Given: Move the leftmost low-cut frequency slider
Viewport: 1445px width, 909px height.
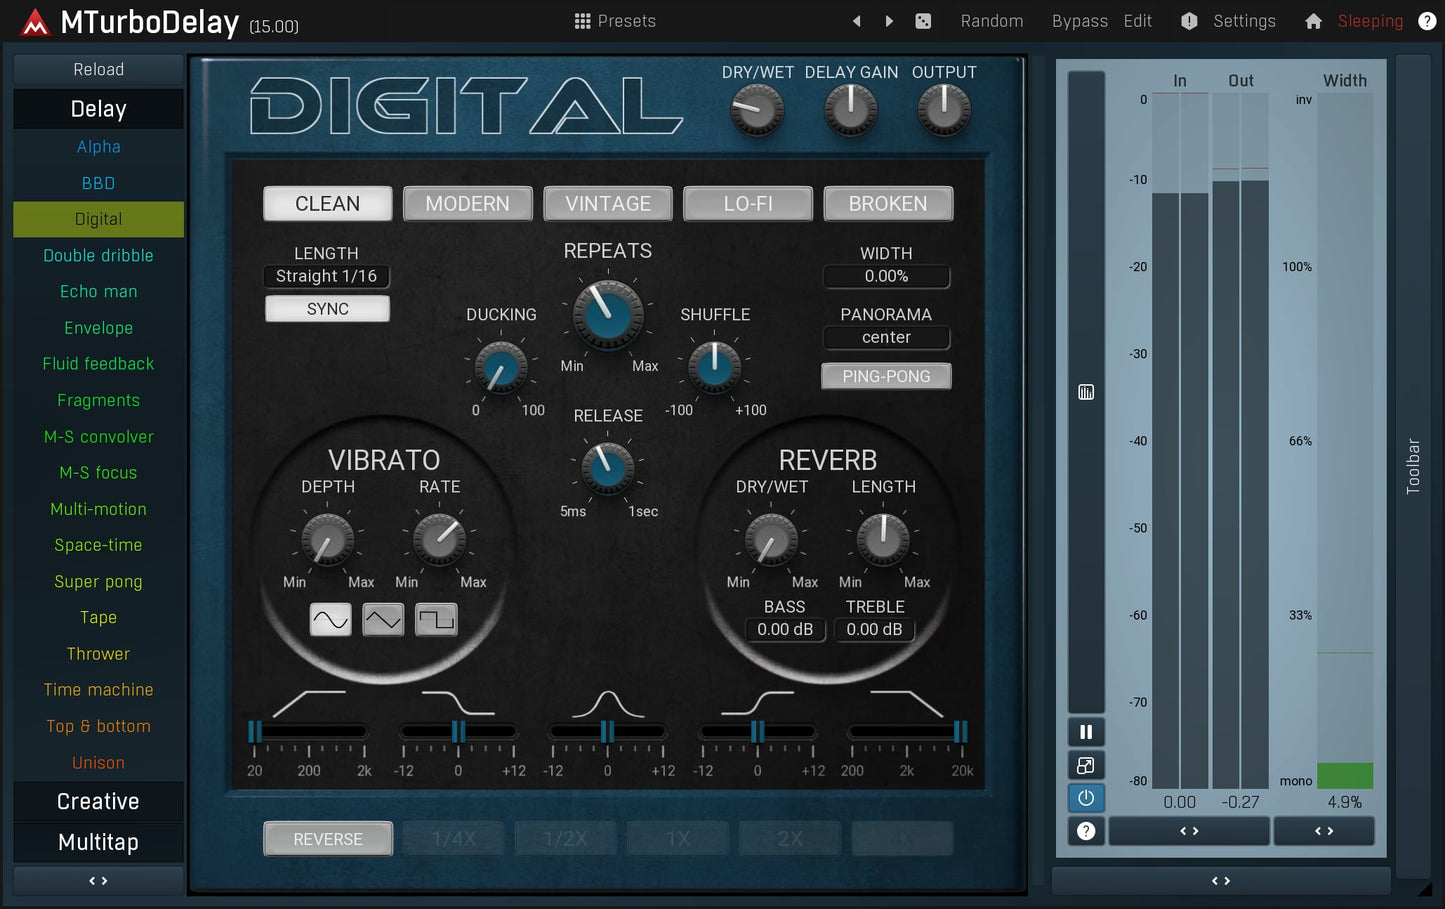Looking at the screenshot, I should [255, 730].
